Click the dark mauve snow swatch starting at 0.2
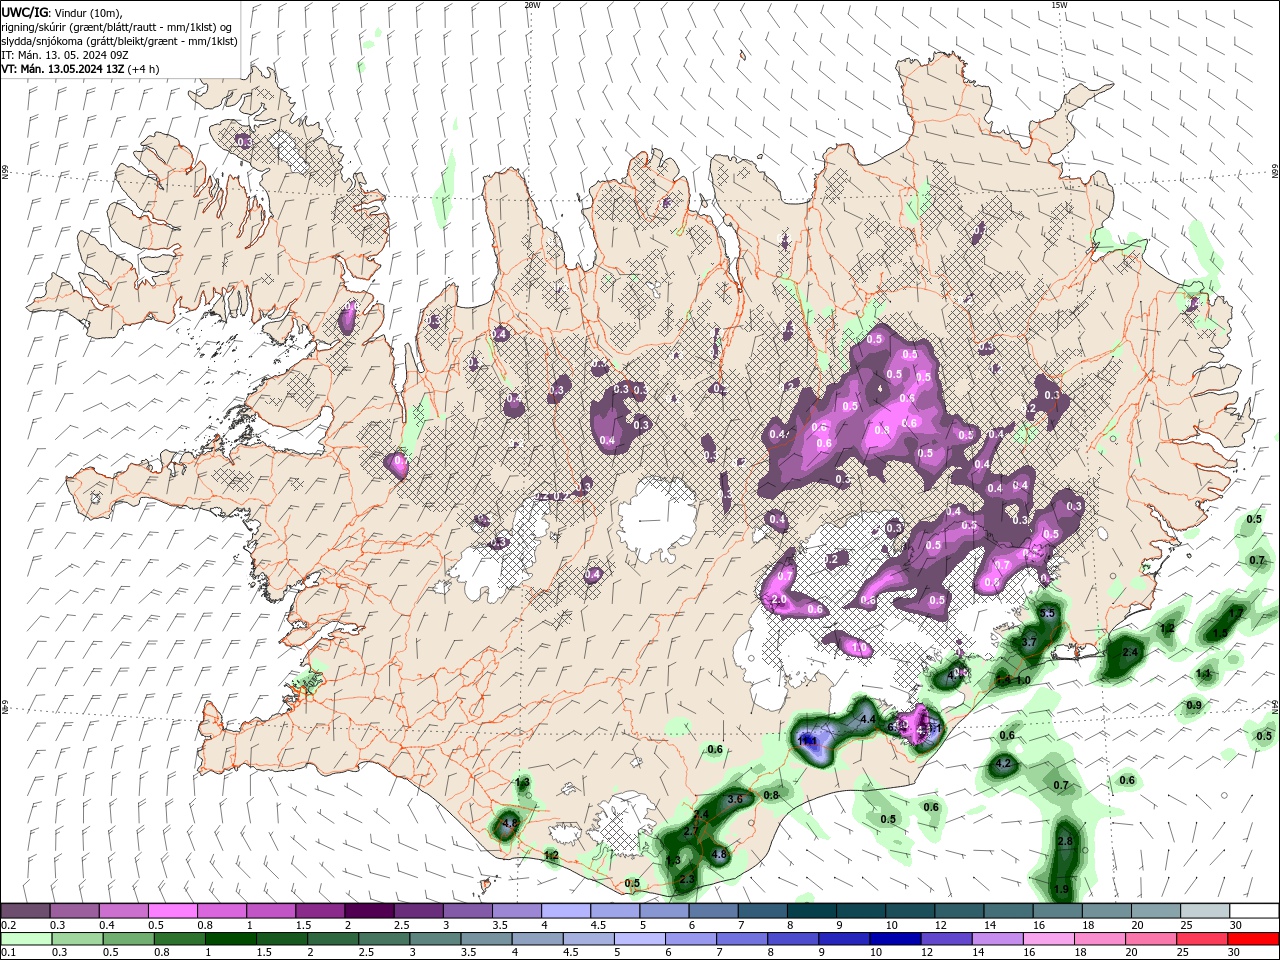Image resolution: width=1280 pixels, height=960 pixels. (x=25, y=911)
